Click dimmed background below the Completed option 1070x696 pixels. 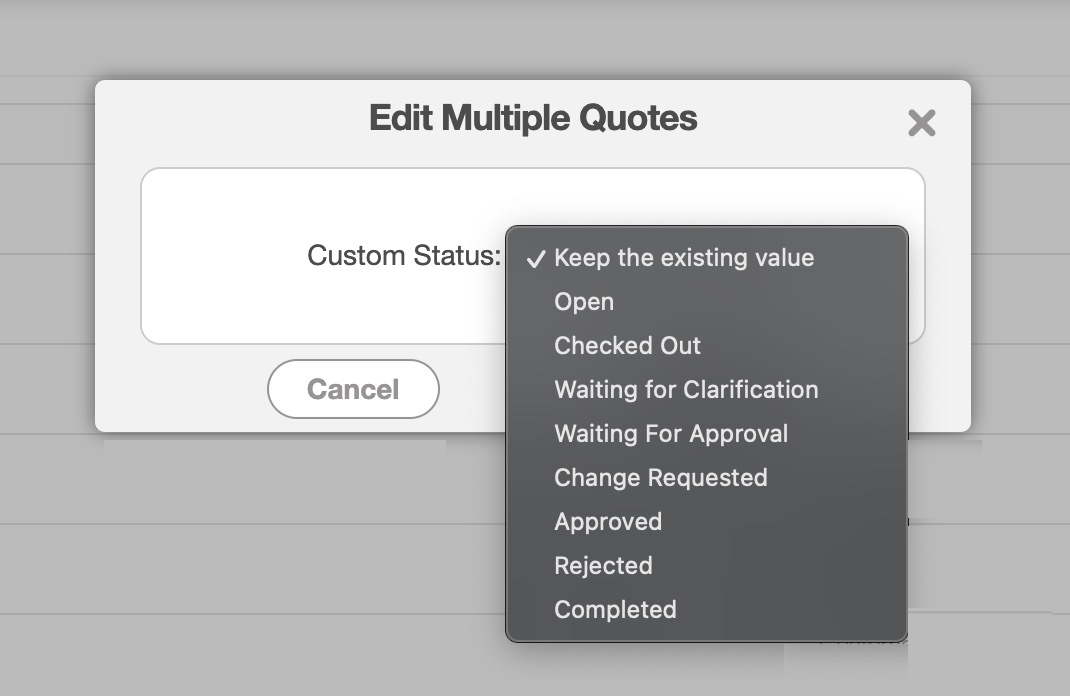700,670
